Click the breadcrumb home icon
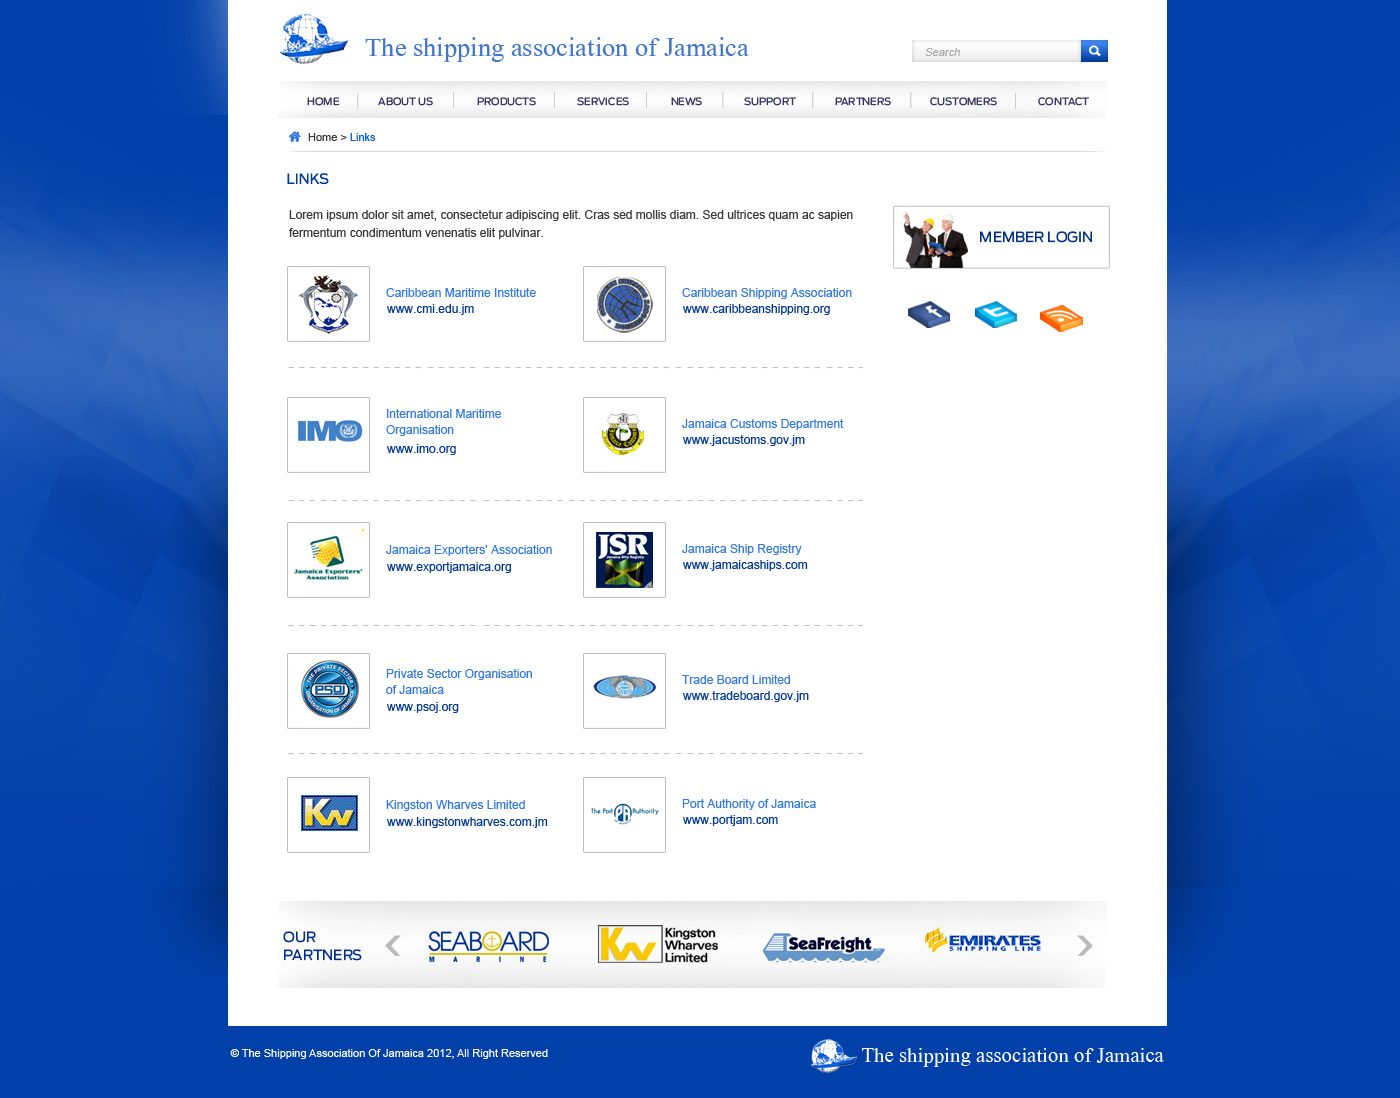Image resolution: width=1400 pixels, height=1098 pixels. (x=295, y=137)
